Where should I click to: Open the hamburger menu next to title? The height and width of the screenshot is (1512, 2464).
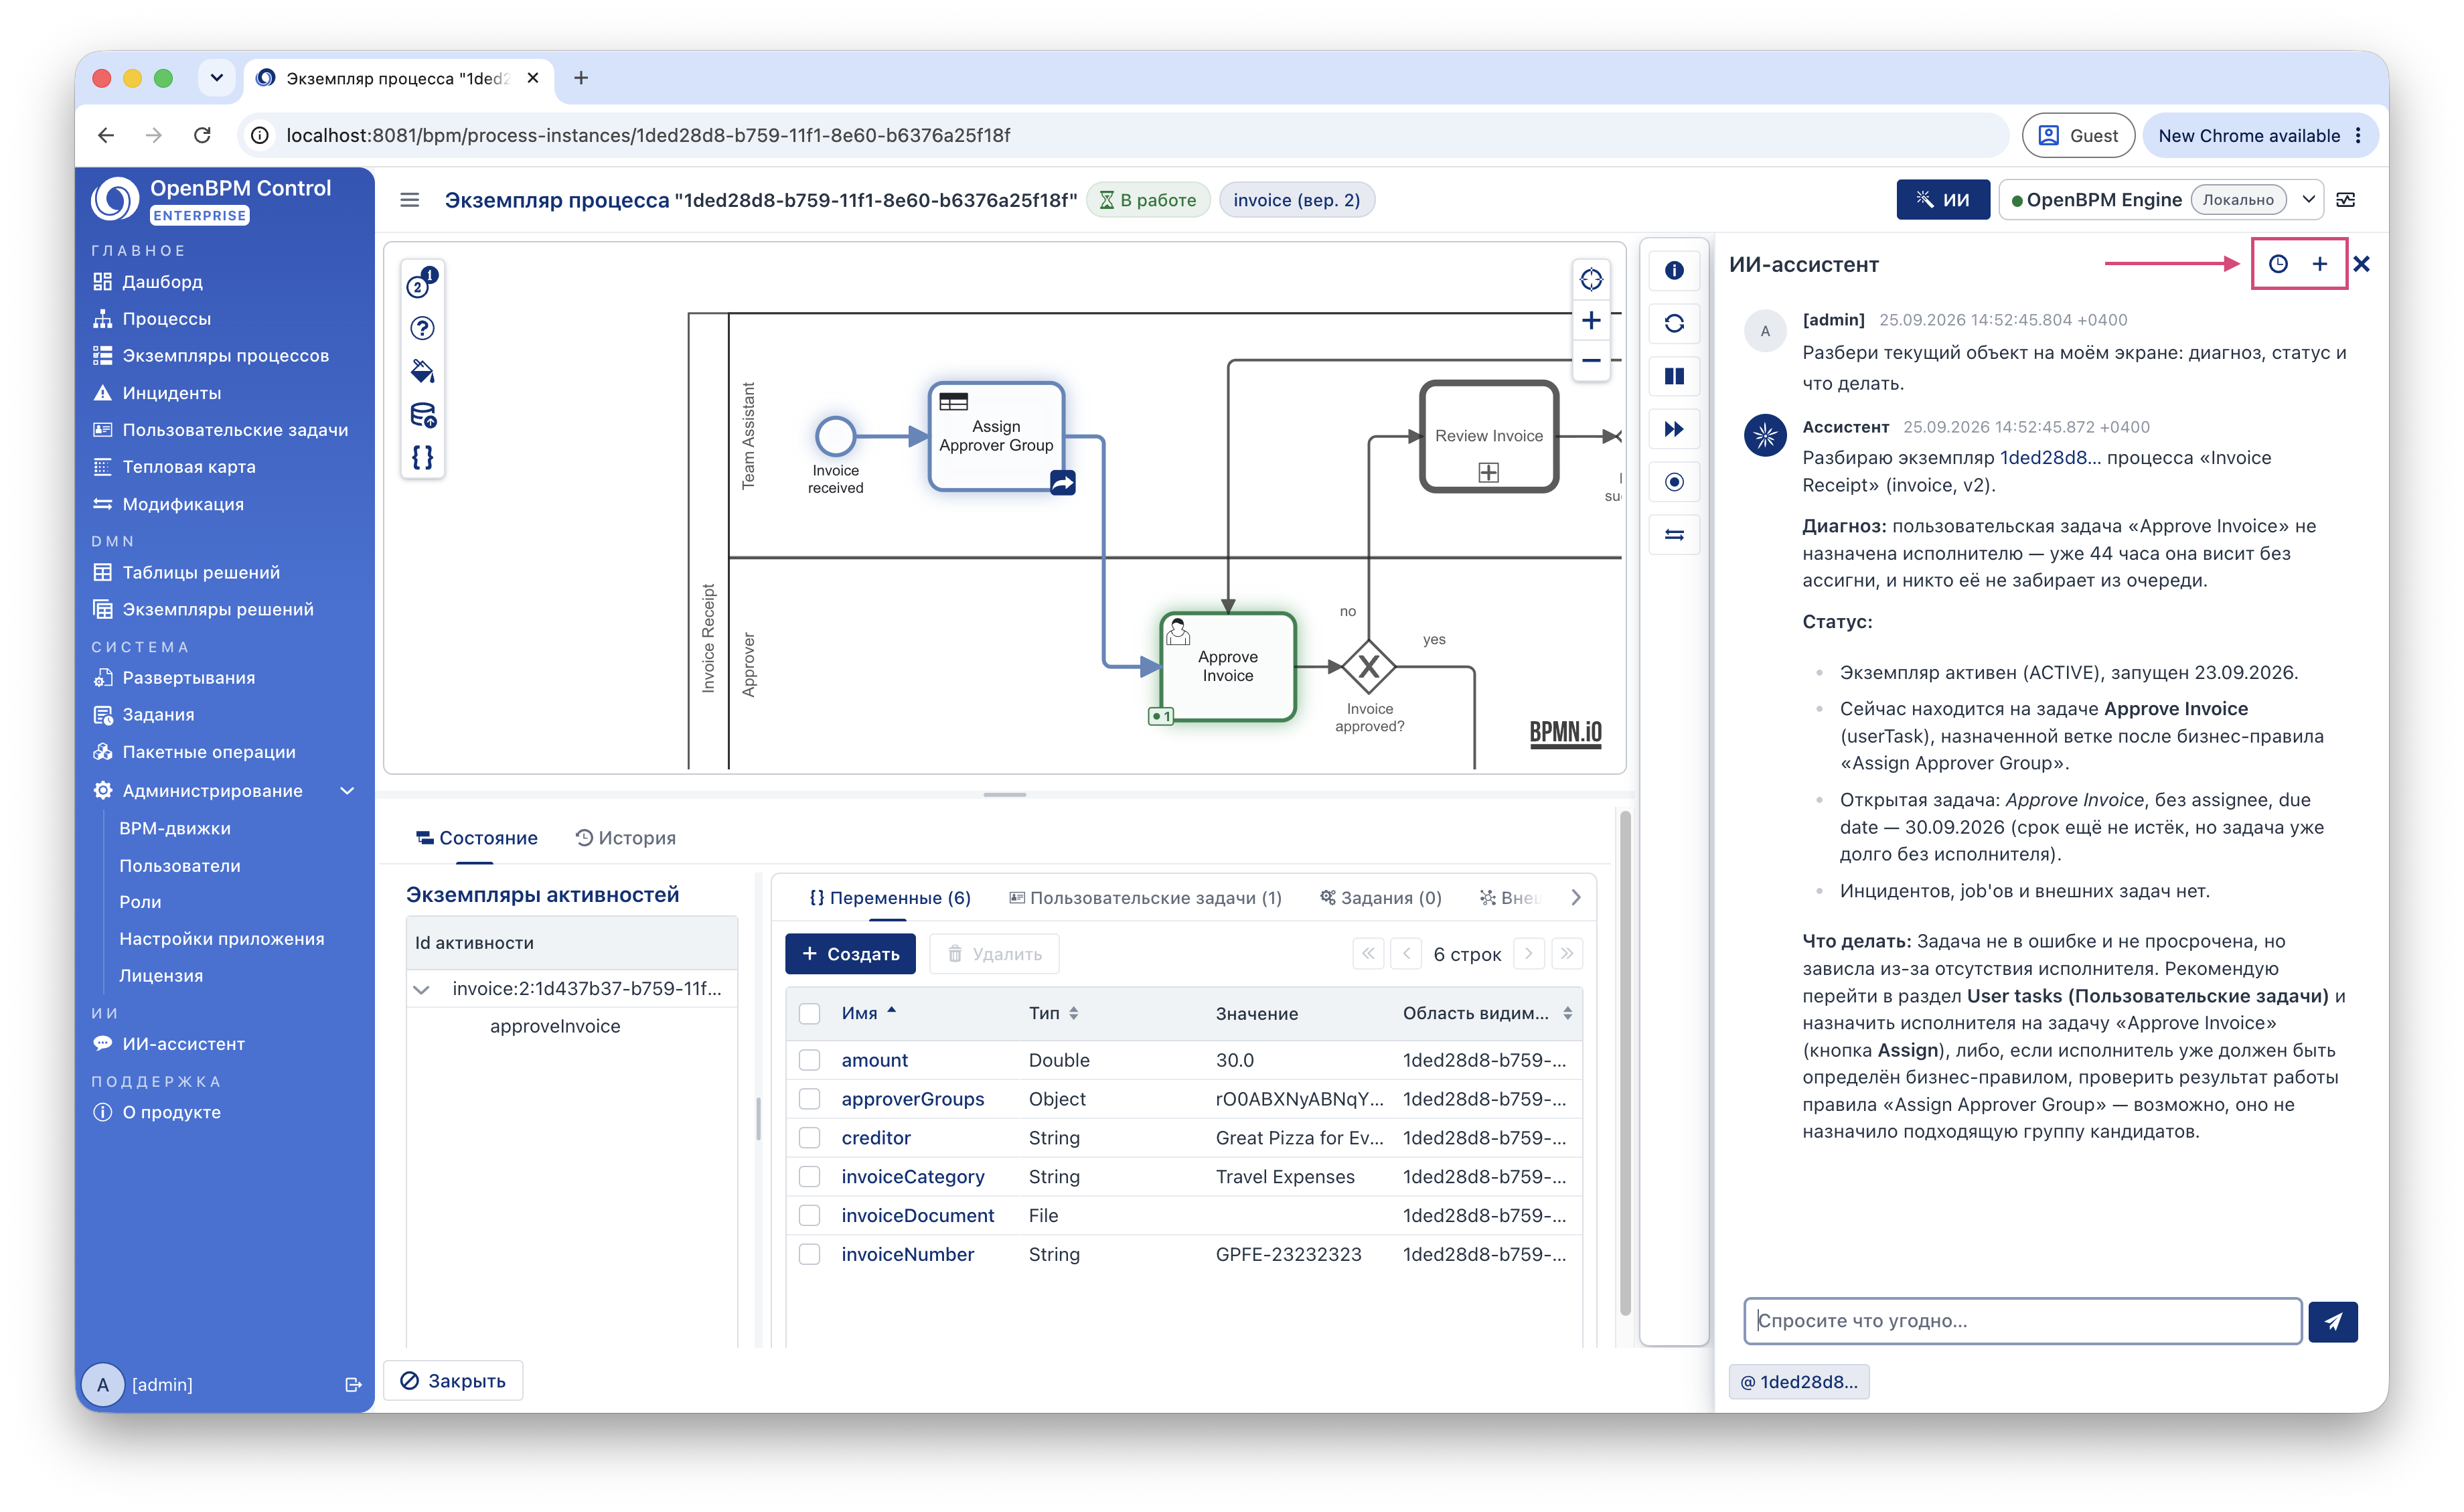409,200
